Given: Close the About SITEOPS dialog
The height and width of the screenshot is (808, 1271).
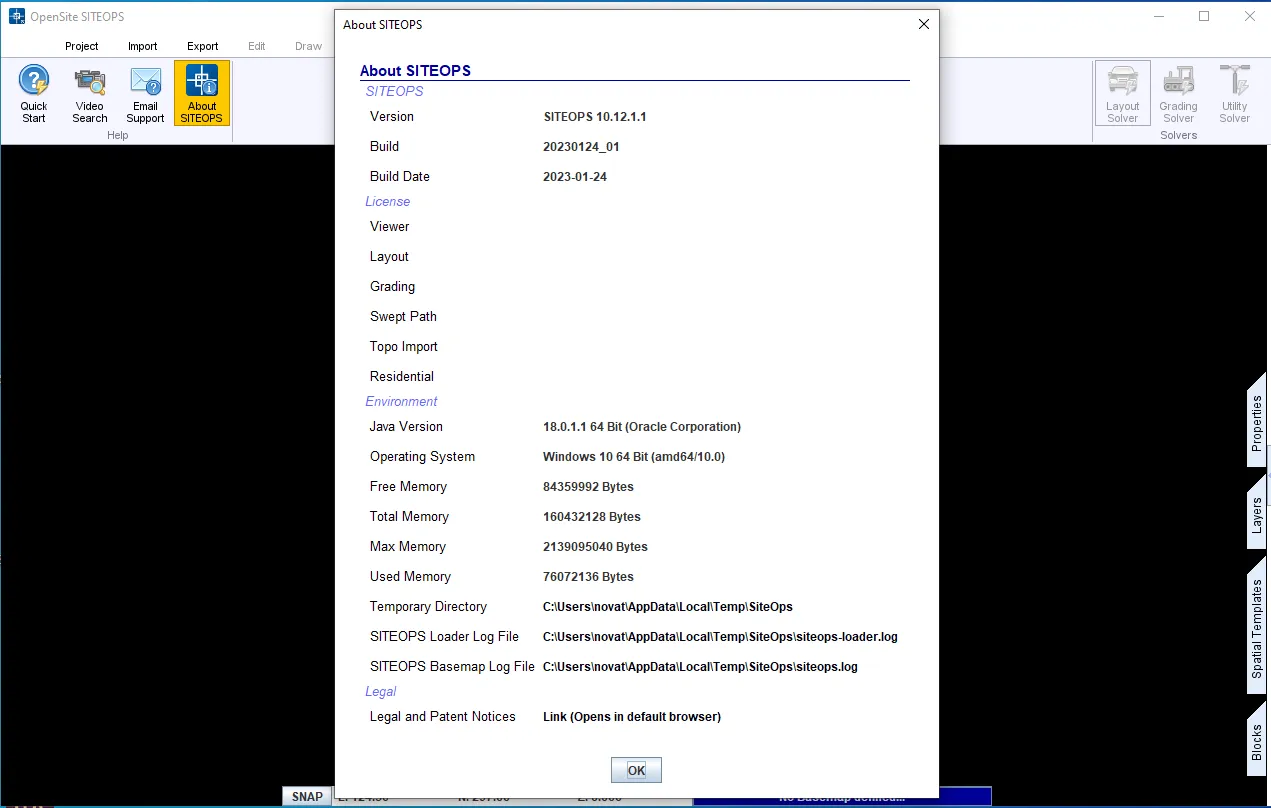Looking at the screenshot, I should [924, 24].
